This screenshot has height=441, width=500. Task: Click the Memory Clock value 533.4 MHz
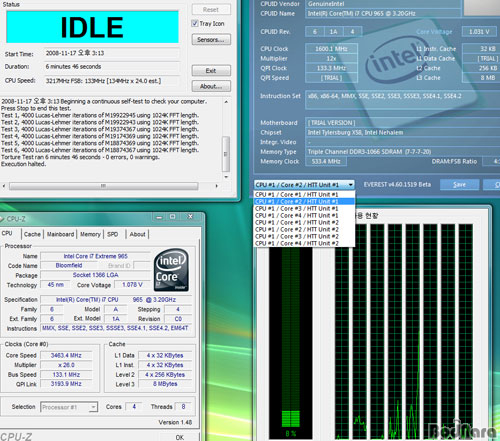(326, 162)
